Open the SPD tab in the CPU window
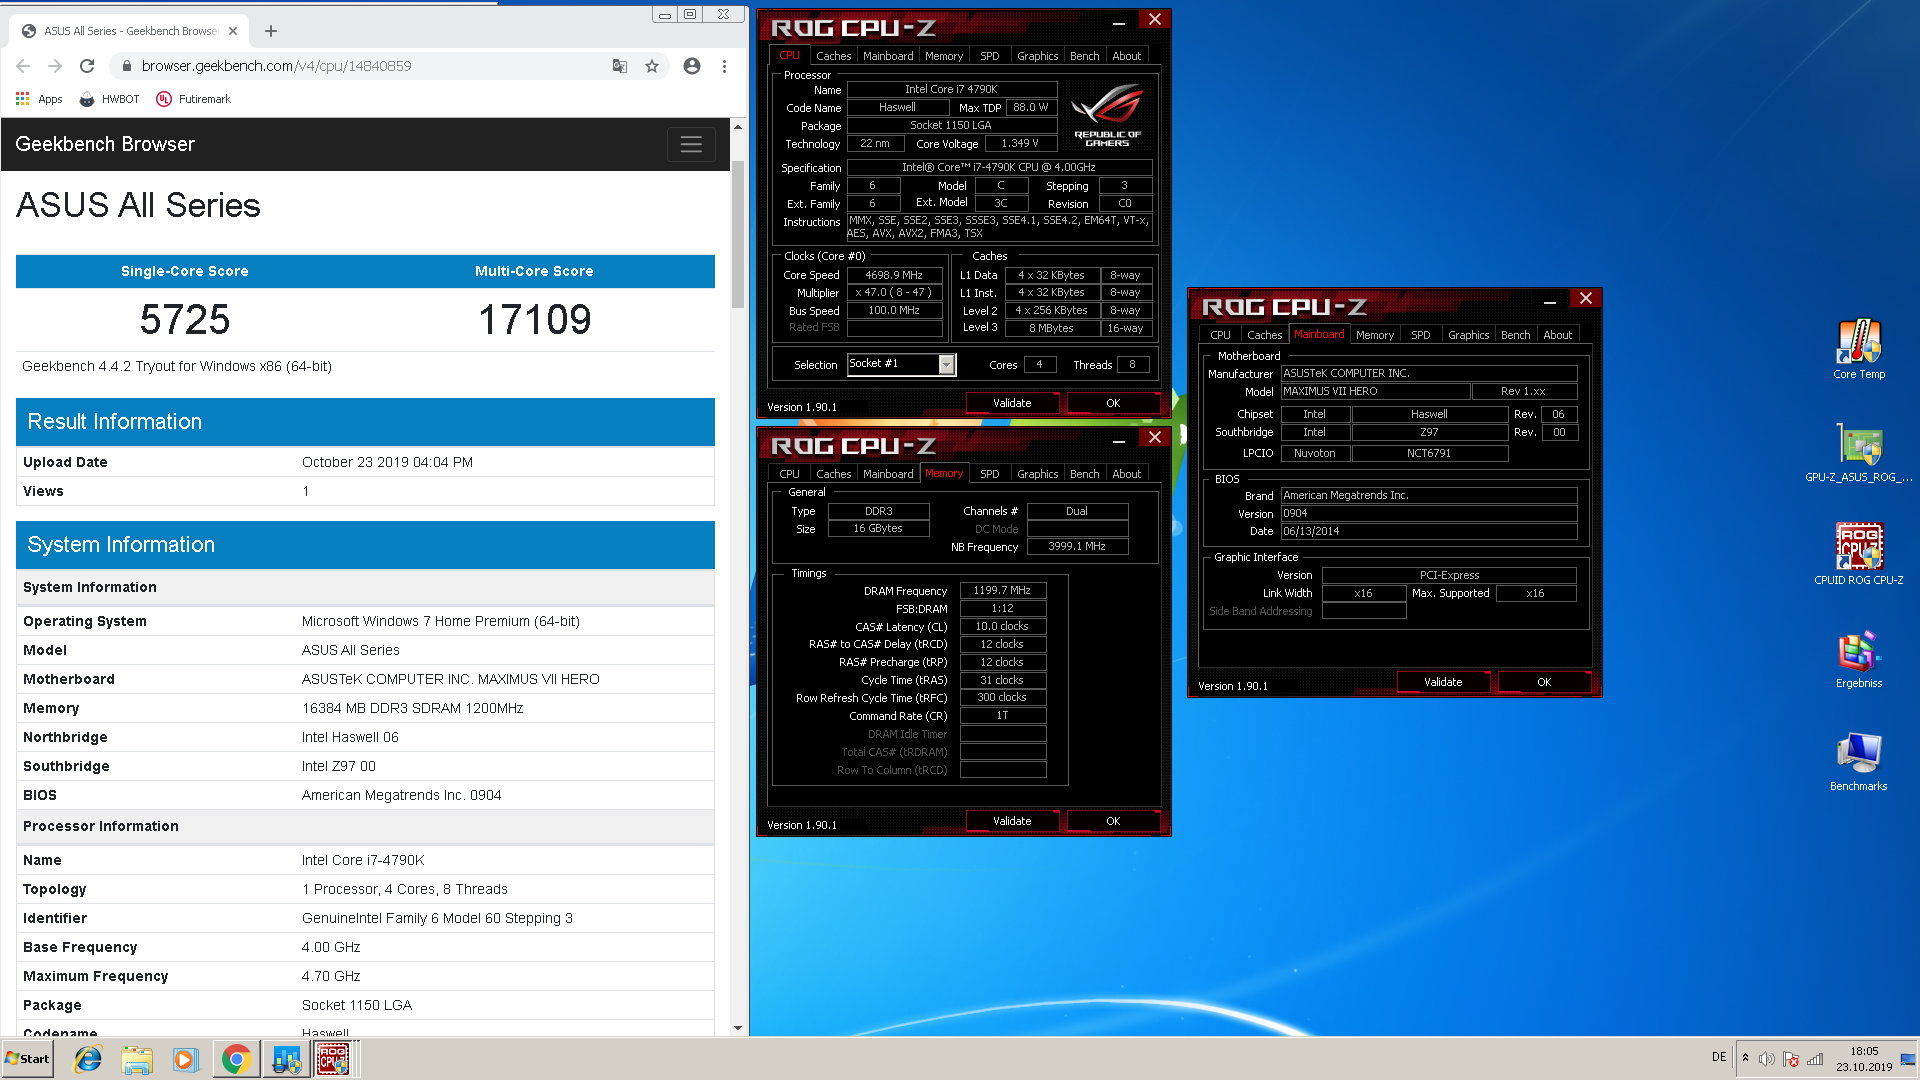The height and width of the screenshot is (1080, 1920). (x=989, y=56)
